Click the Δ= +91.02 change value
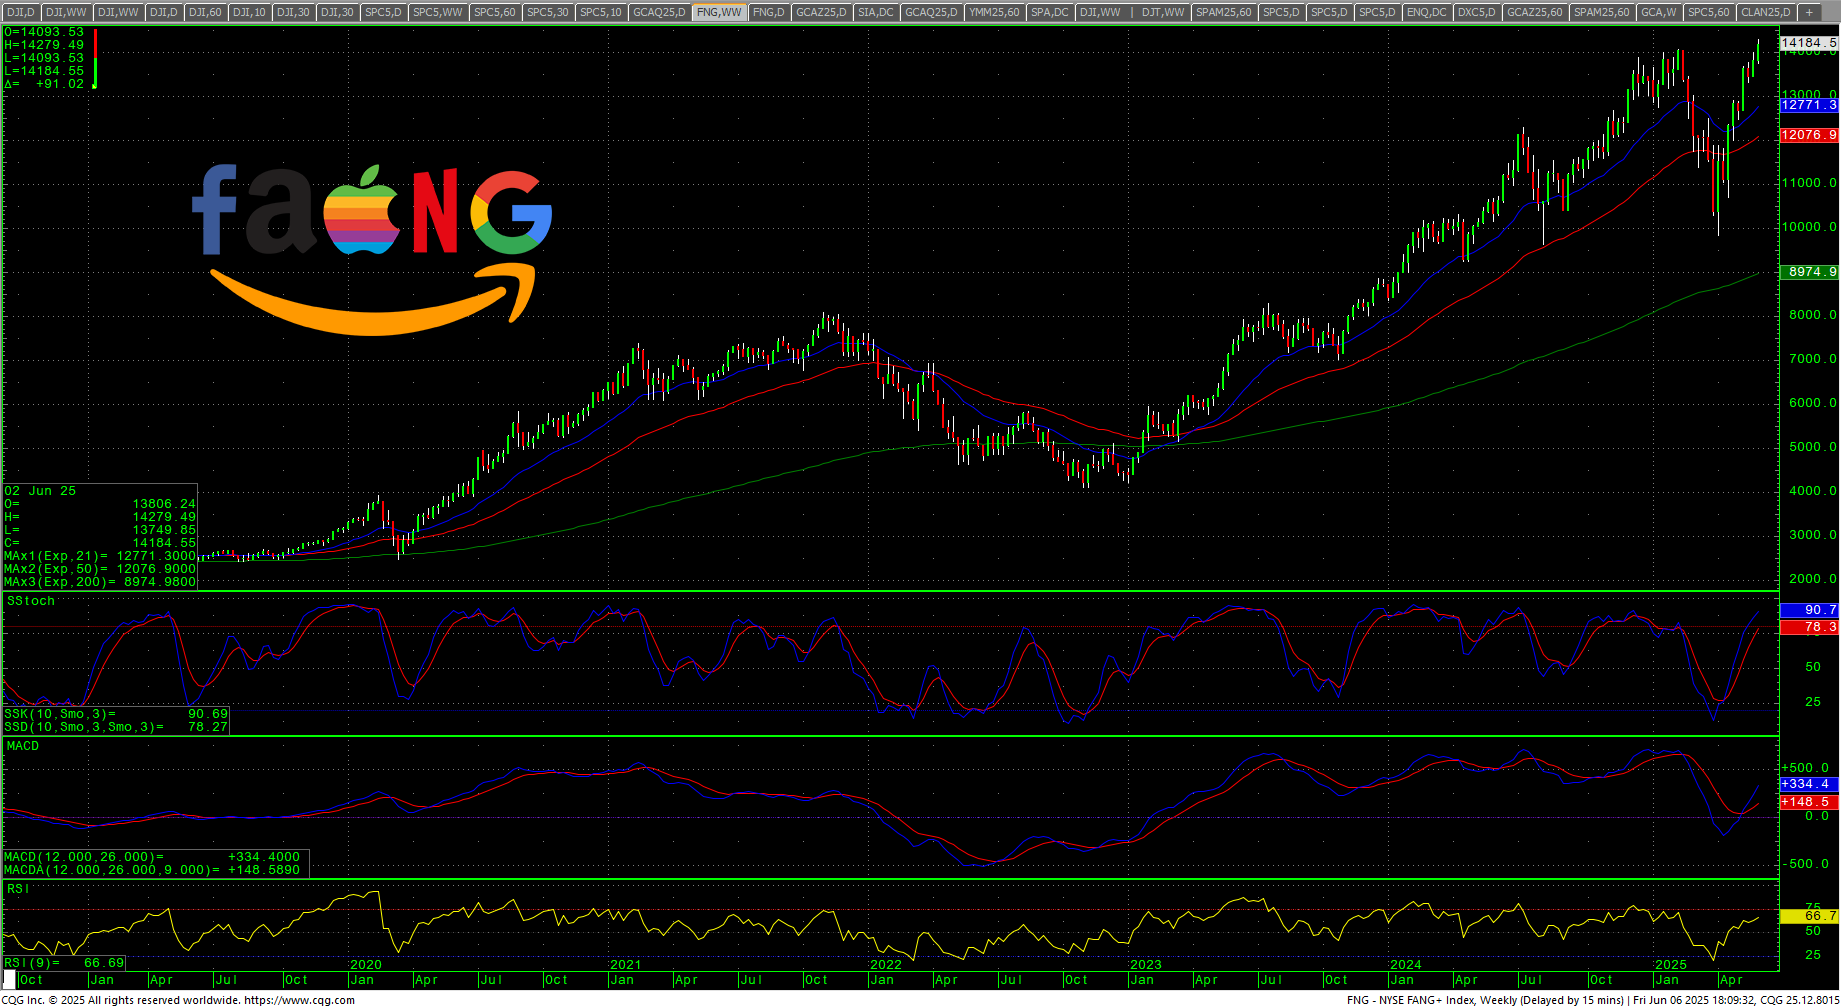This screenshot has height=1008, width=1841. point(45,84)
